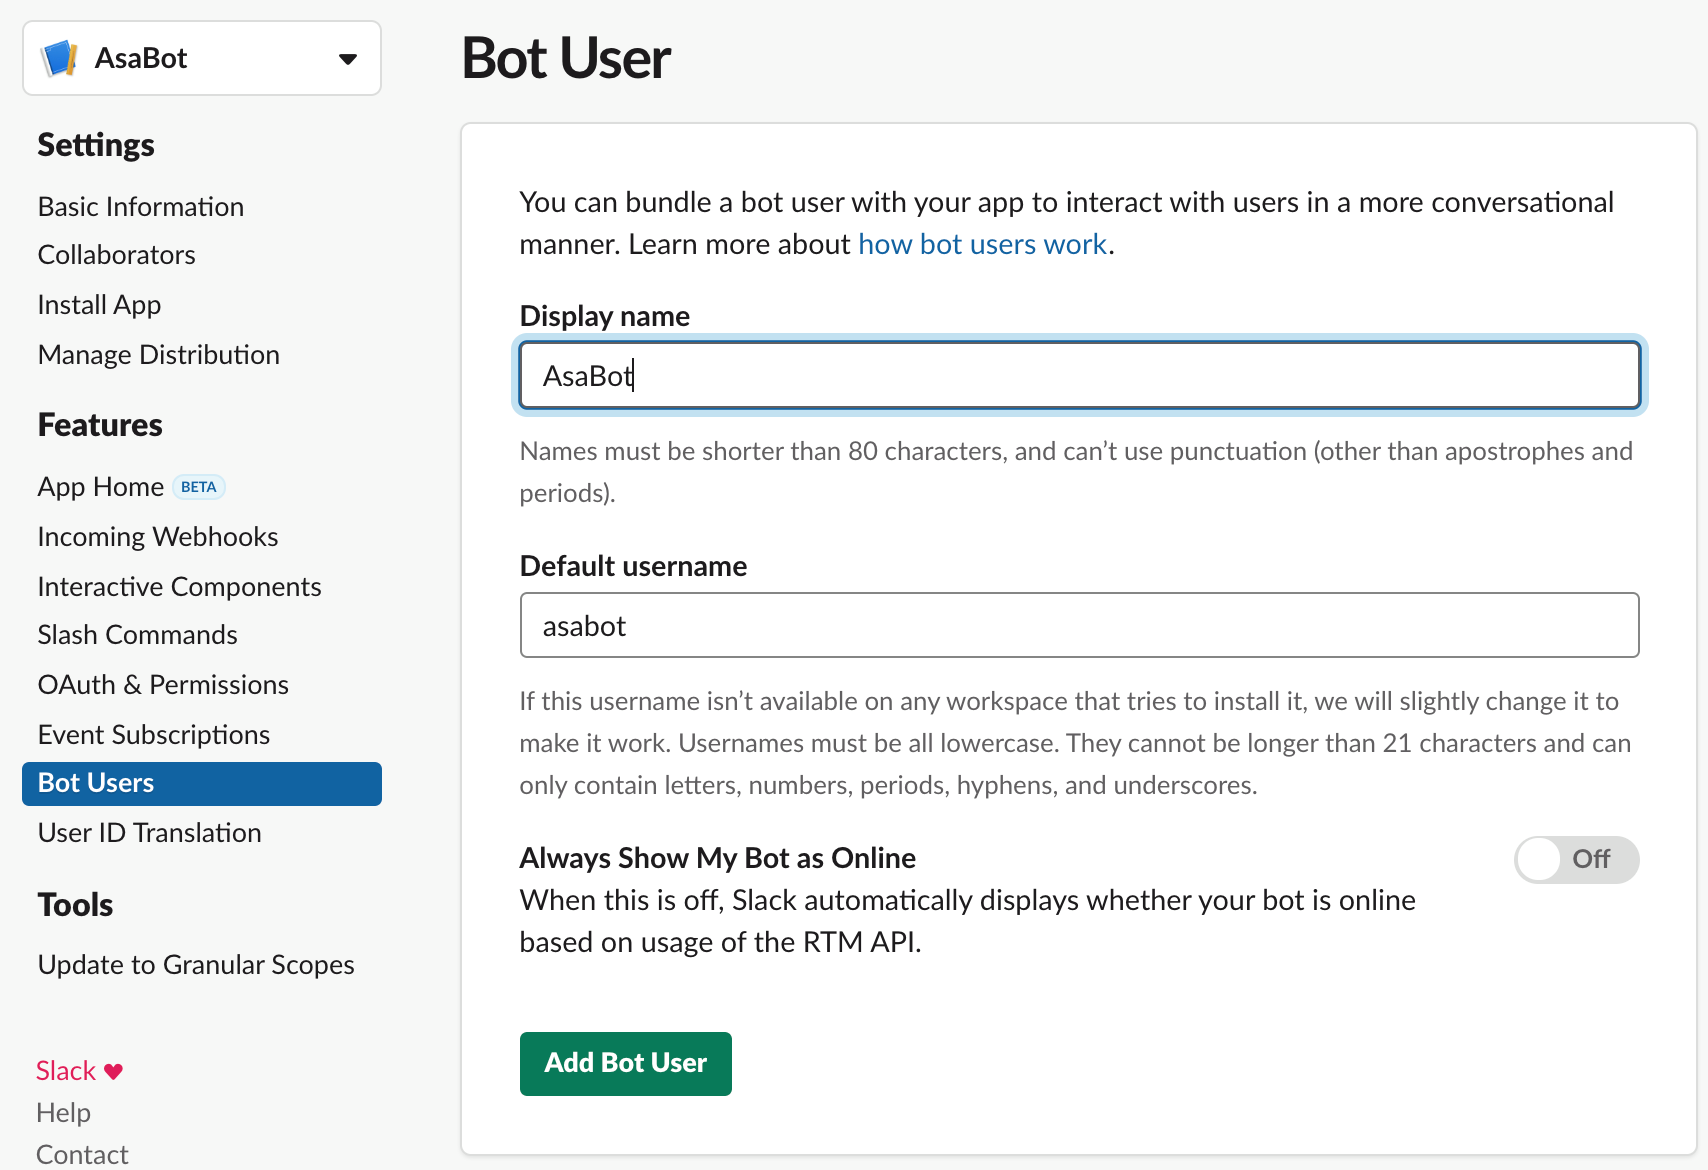Click the BETA badge beside App Home
This screenshot has width=1708, height=1170.
click(x=198, y=487)
